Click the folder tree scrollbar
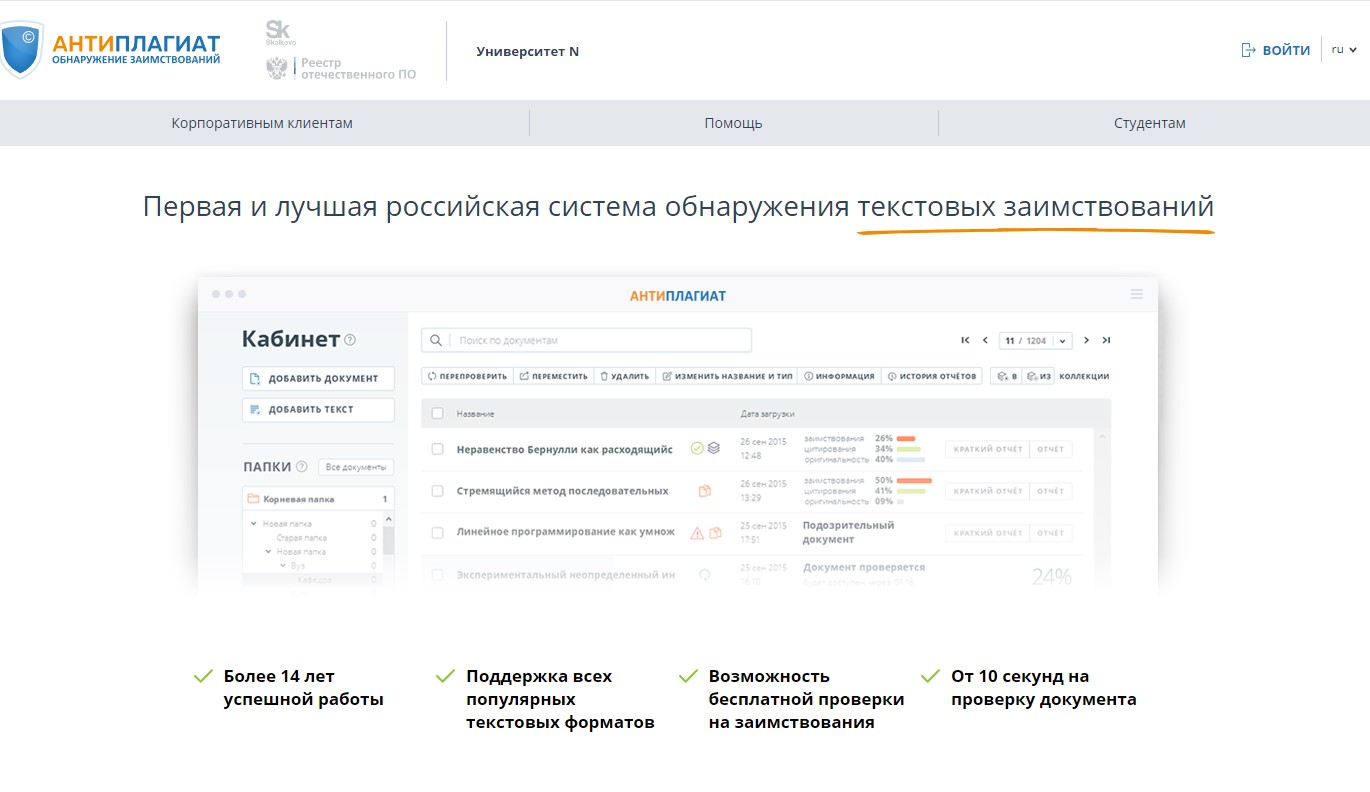Viewport: 1370px width, 792px height. (389, 541)
